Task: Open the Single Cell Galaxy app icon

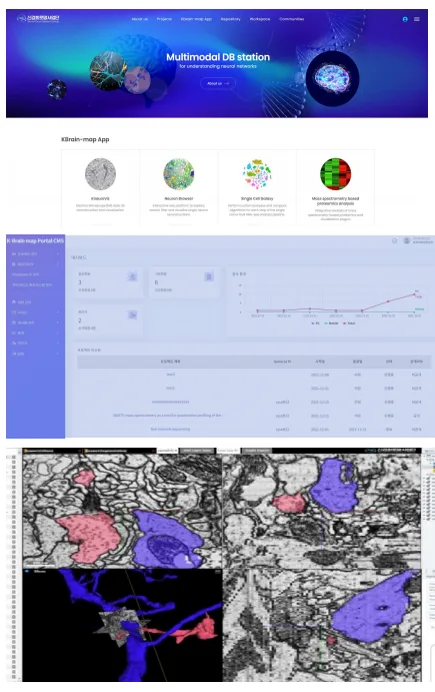Action: coord(257,174)
